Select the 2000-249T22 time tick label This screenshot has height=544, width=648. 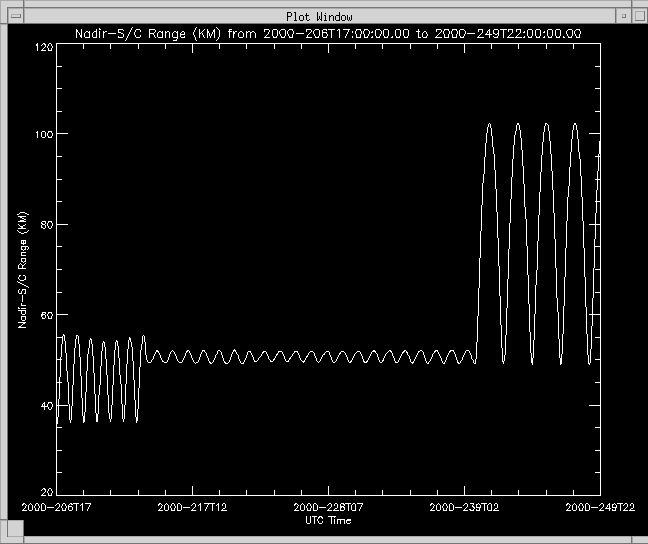pos(599,508)
